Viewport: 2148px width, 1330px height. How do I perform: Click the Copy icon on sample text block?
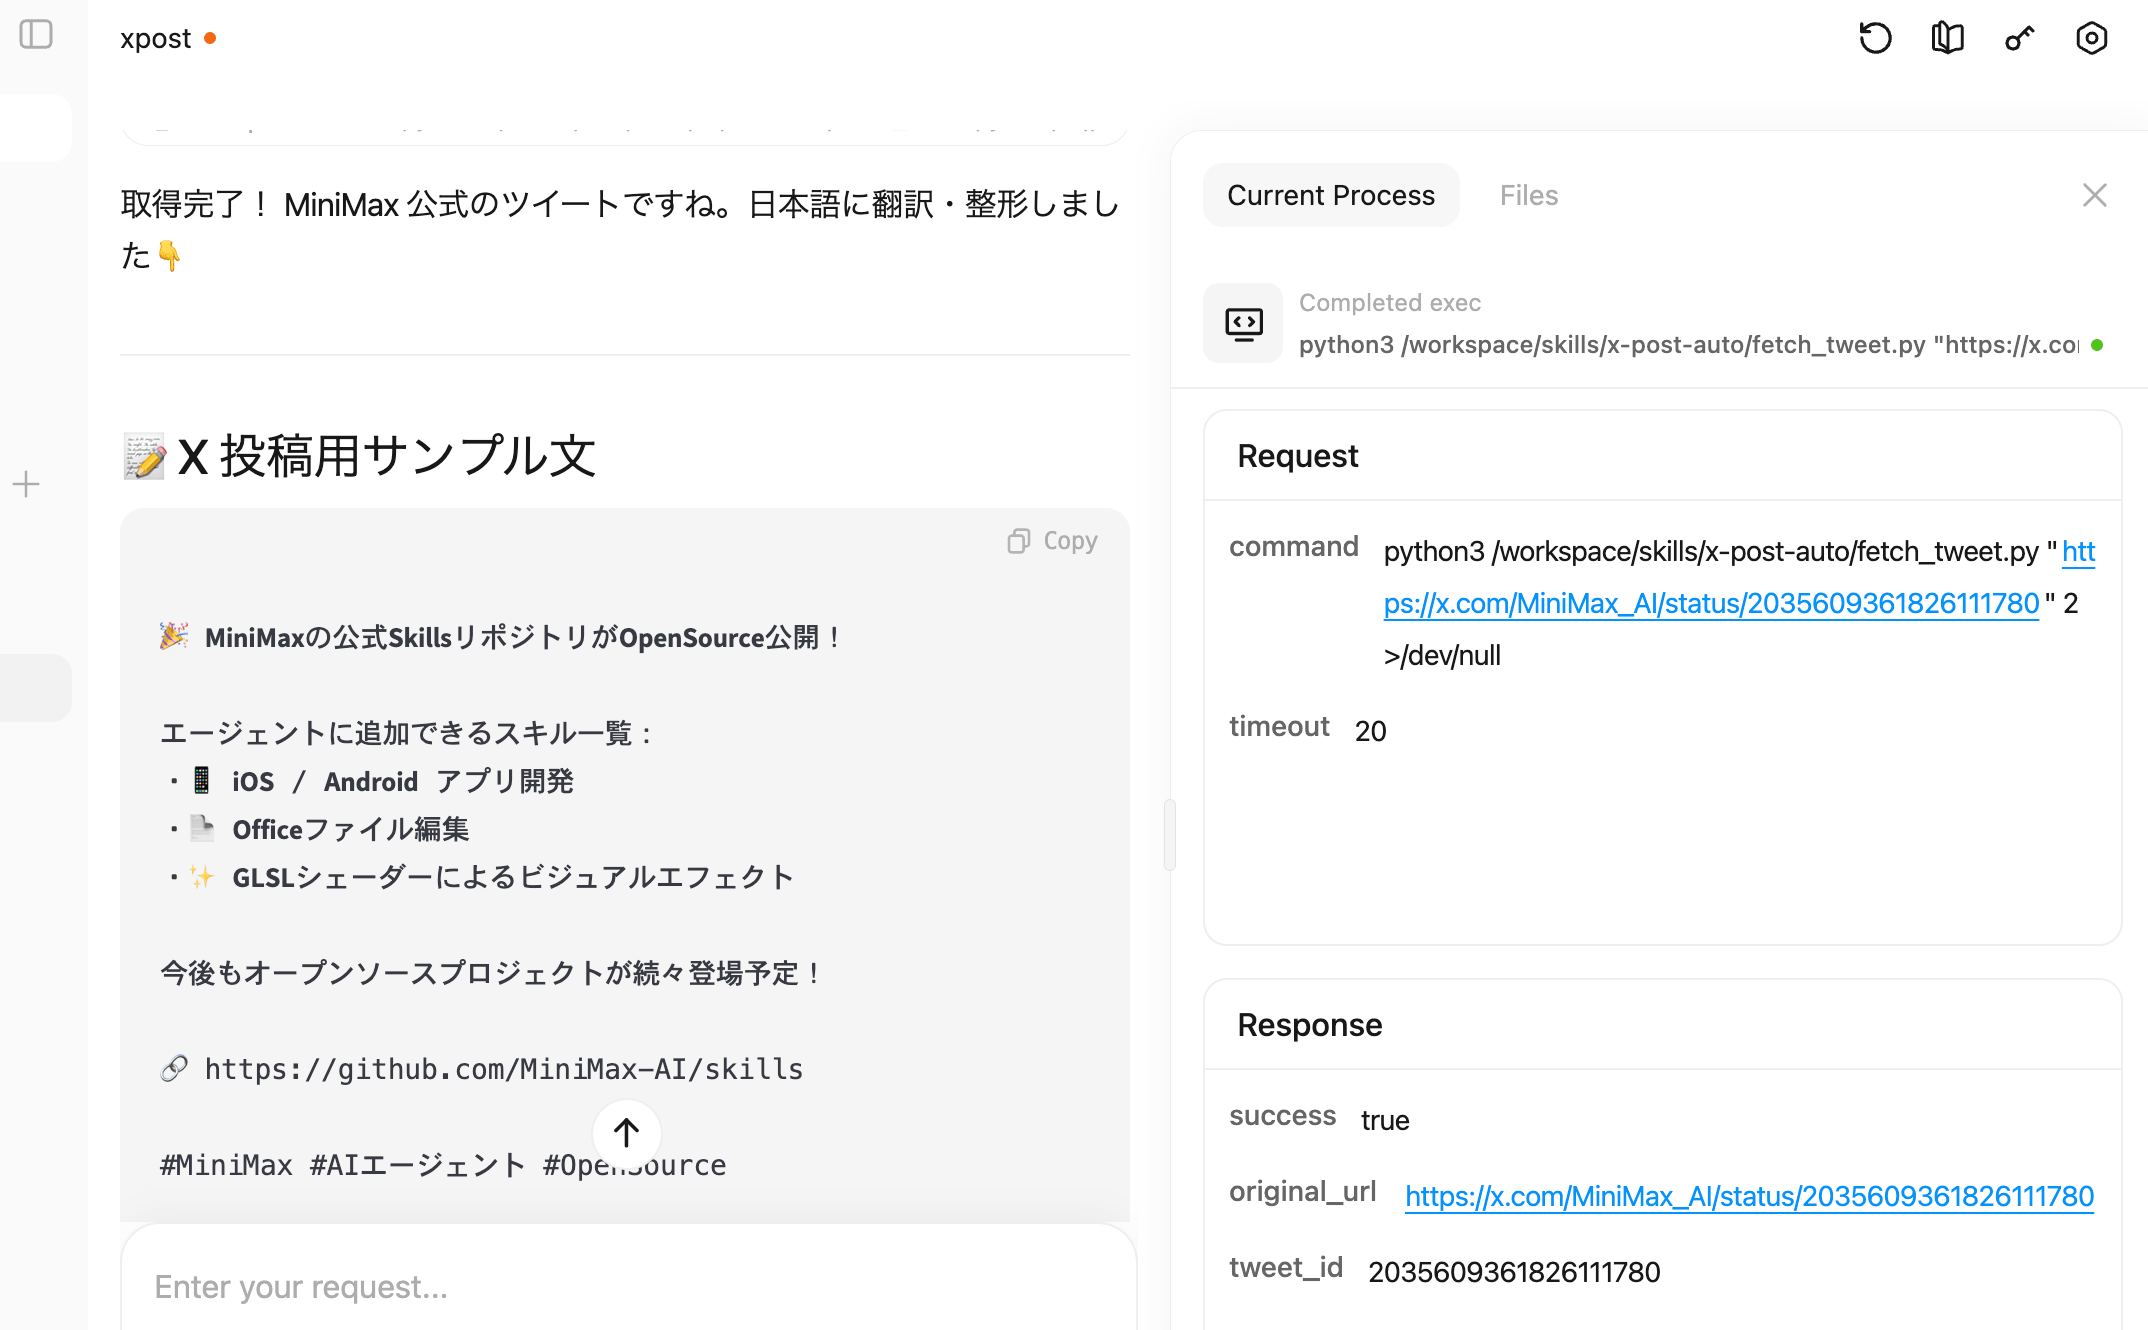(x=1018, y=541)
